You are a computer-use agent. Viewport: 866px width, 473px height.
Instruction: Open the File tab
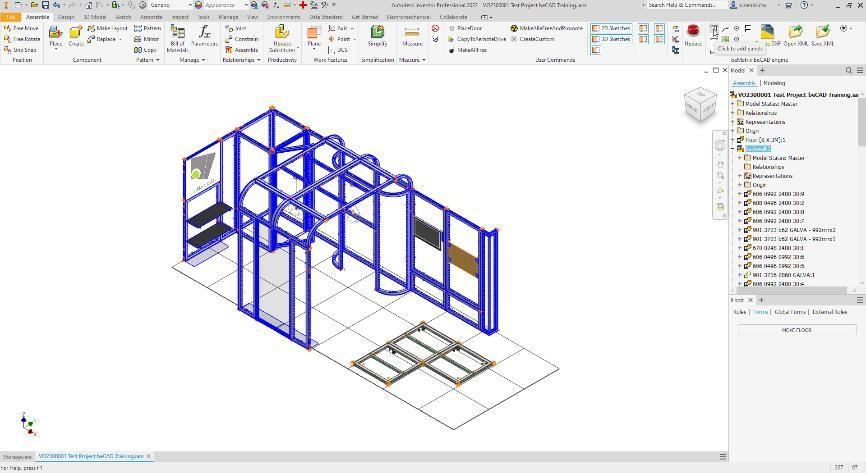pos(10,17)
